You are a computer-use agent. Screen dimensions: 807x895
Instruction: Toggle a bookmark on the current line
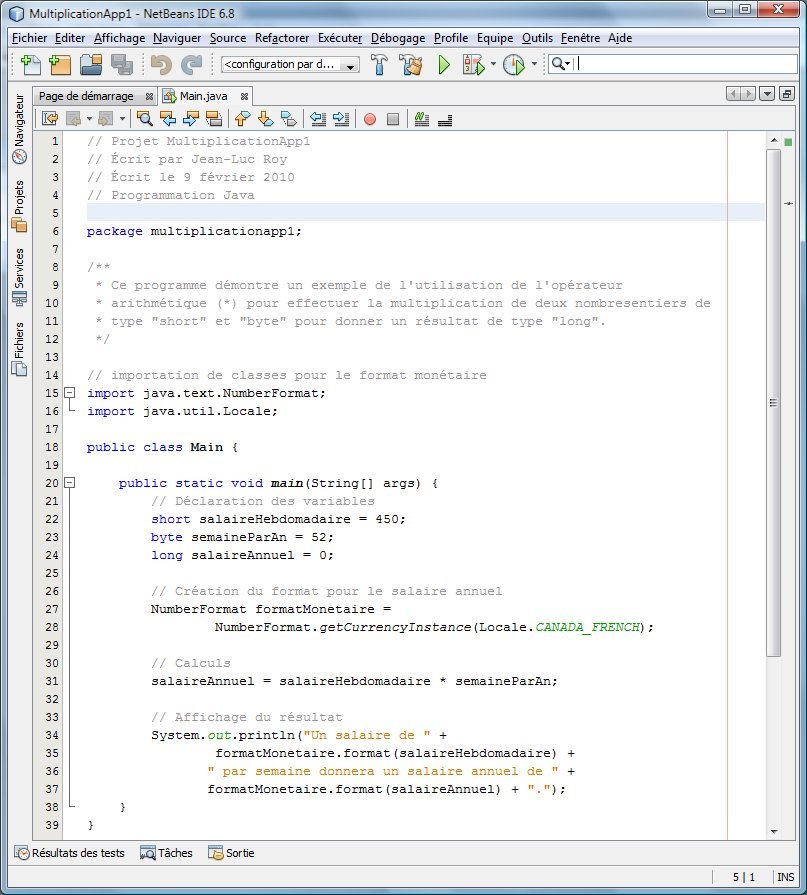pos(289,119)
